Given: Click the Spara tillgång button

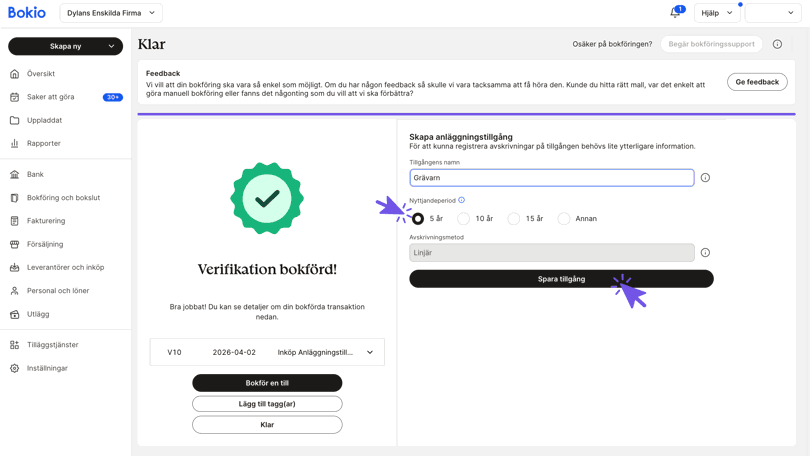Looking at the screenshot, I should tap(561, 279).
